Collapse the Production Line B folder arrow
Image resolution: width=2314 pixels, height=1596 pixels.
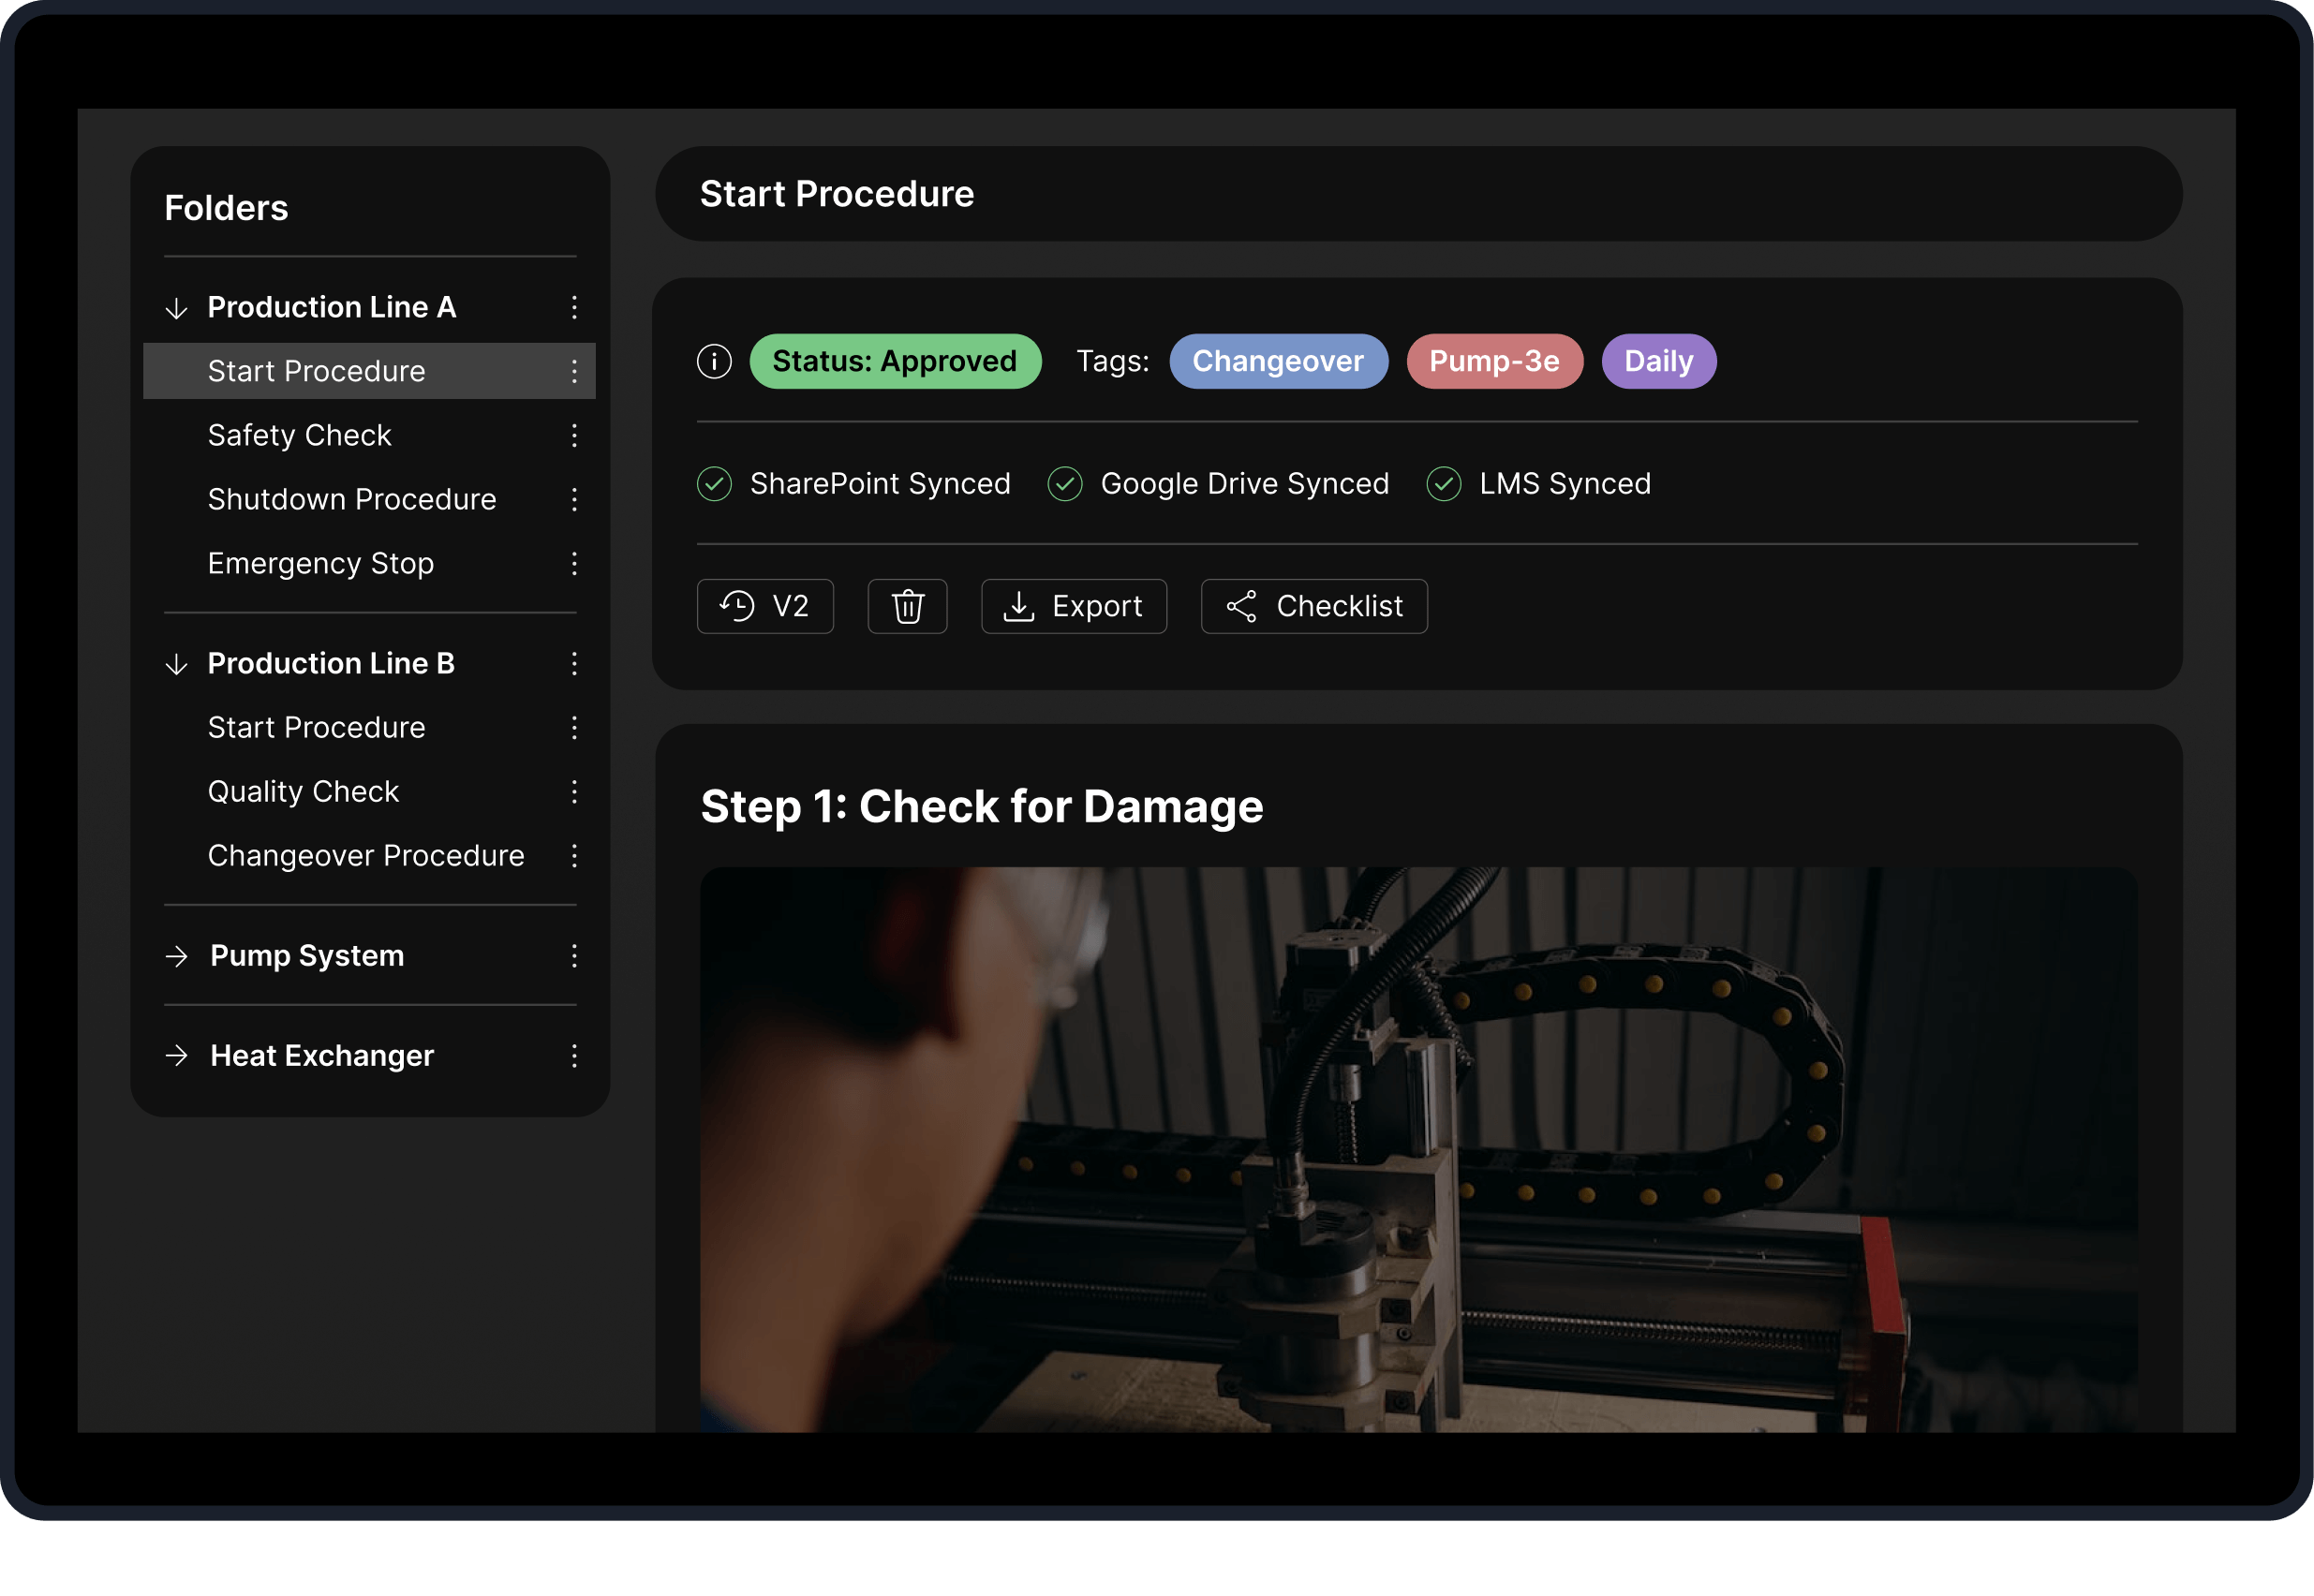[x=177, y=664]
